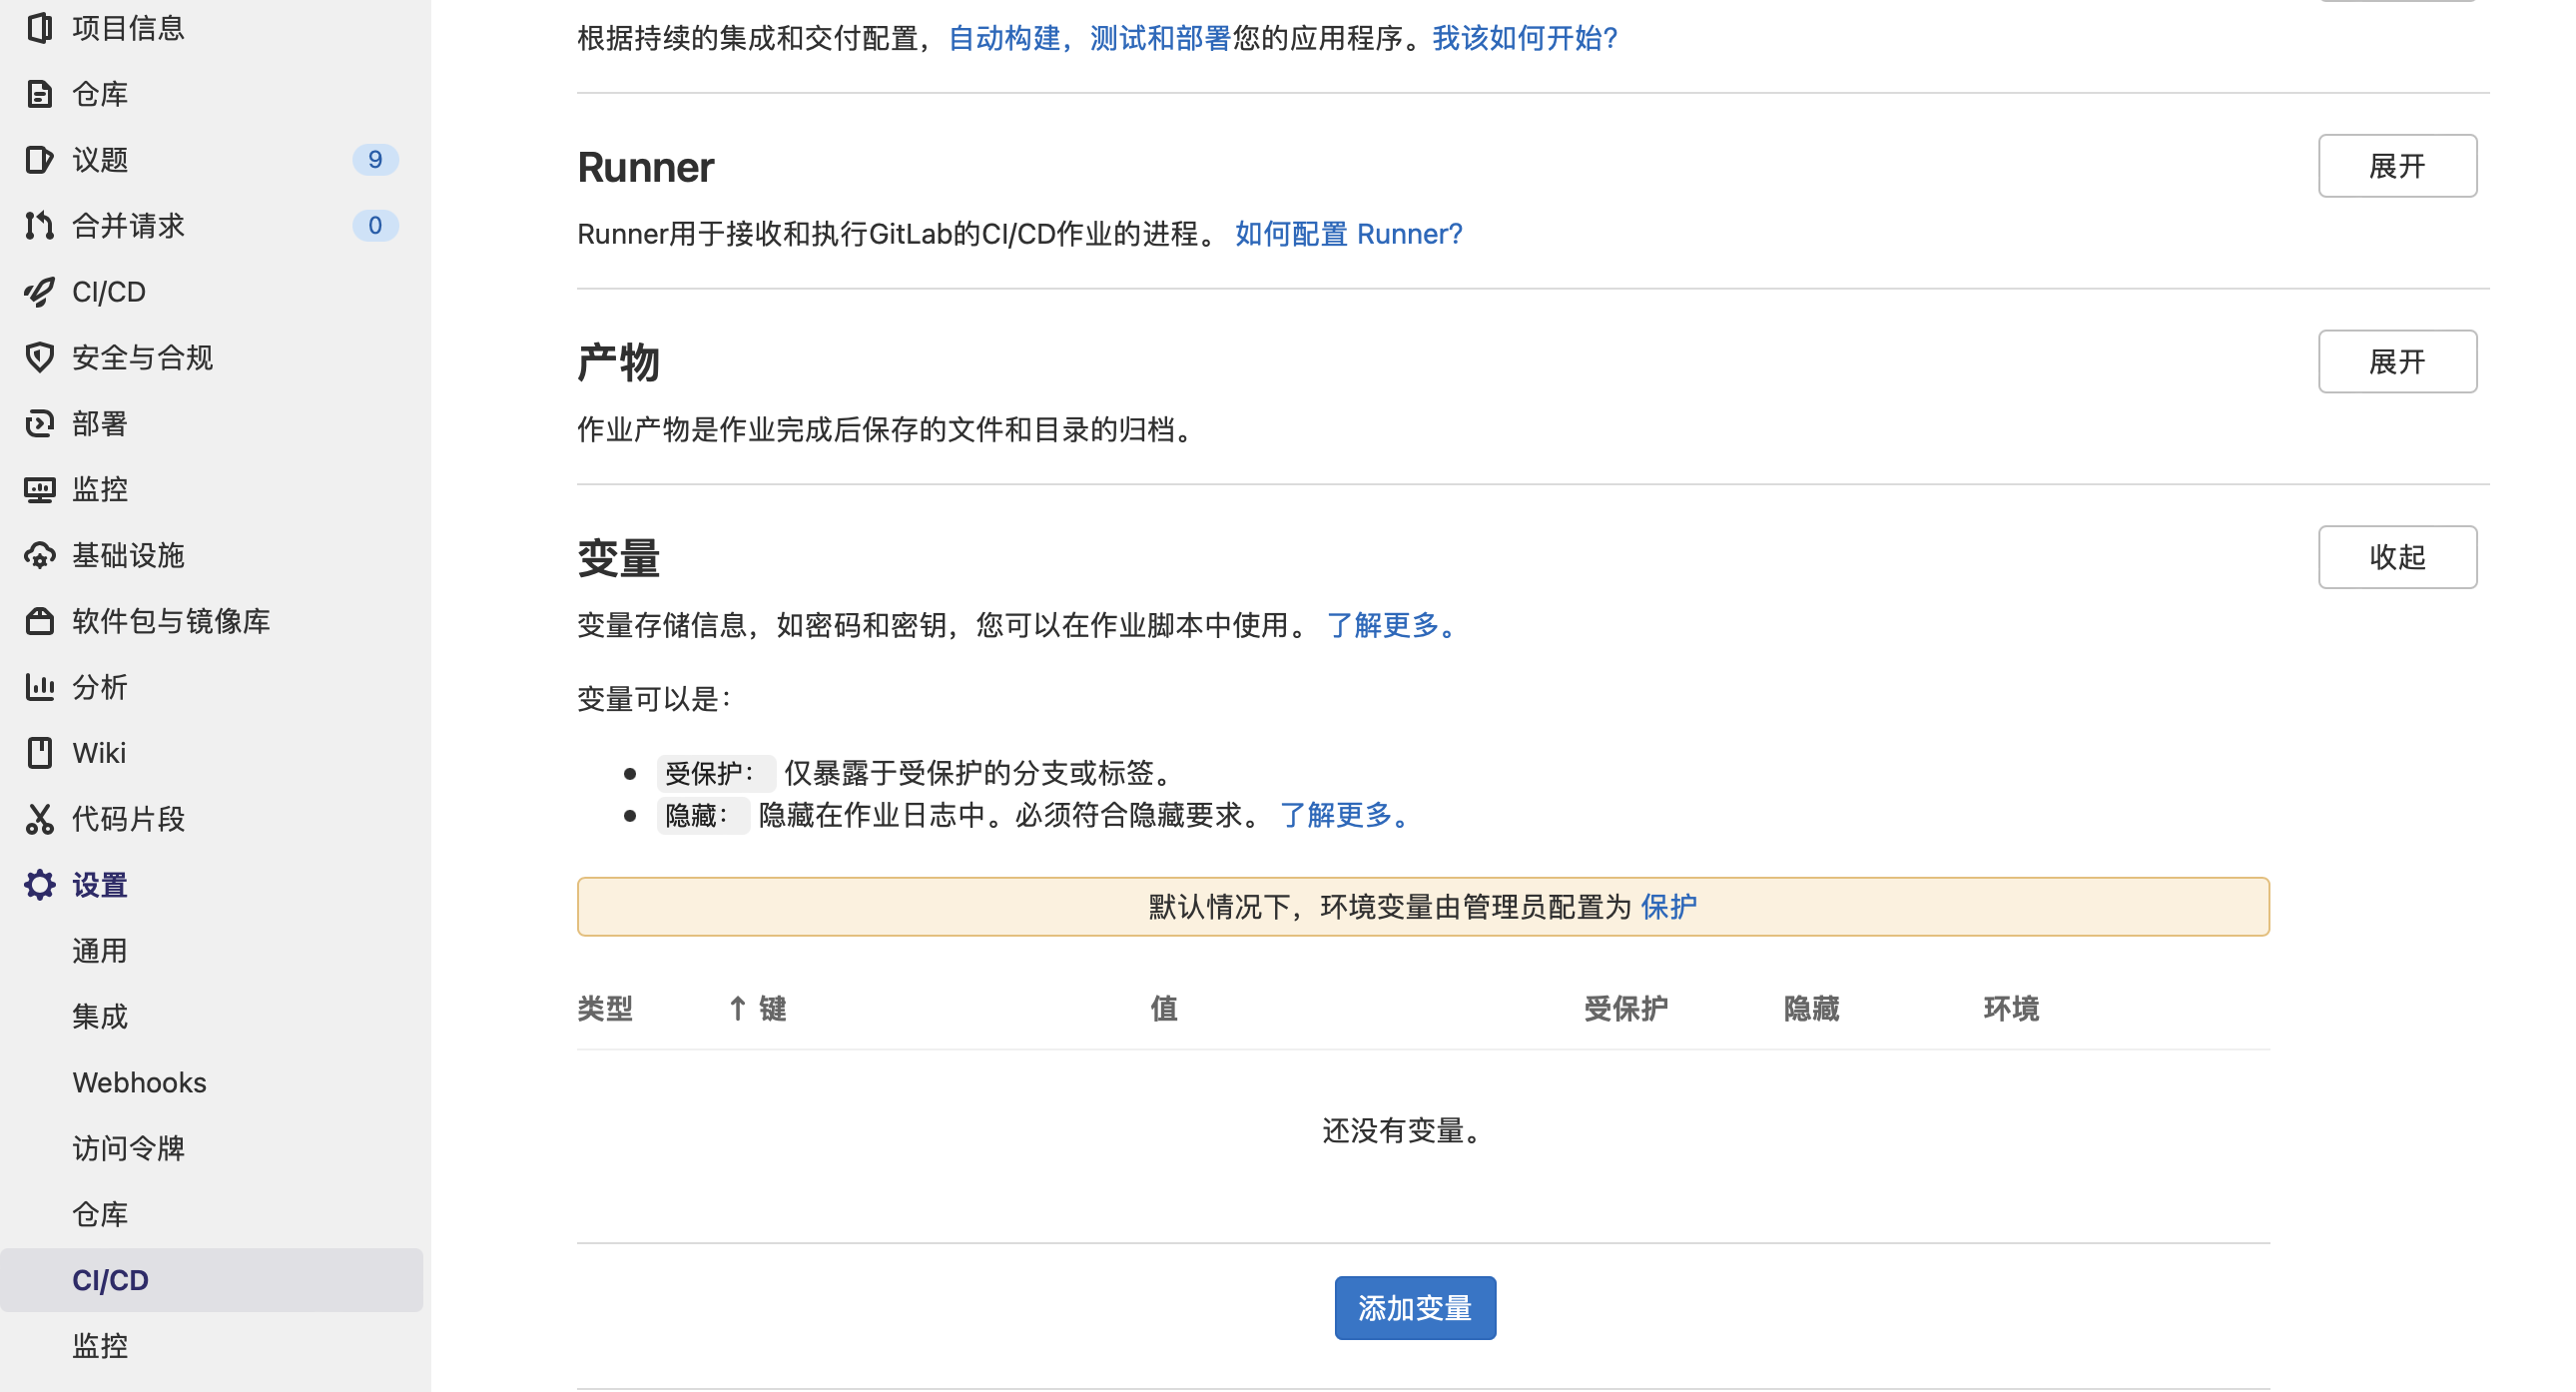Viewport: 2576px width, 1392px height.
Task: Collapse the variables section (收起)
Action: (2396, 557)
